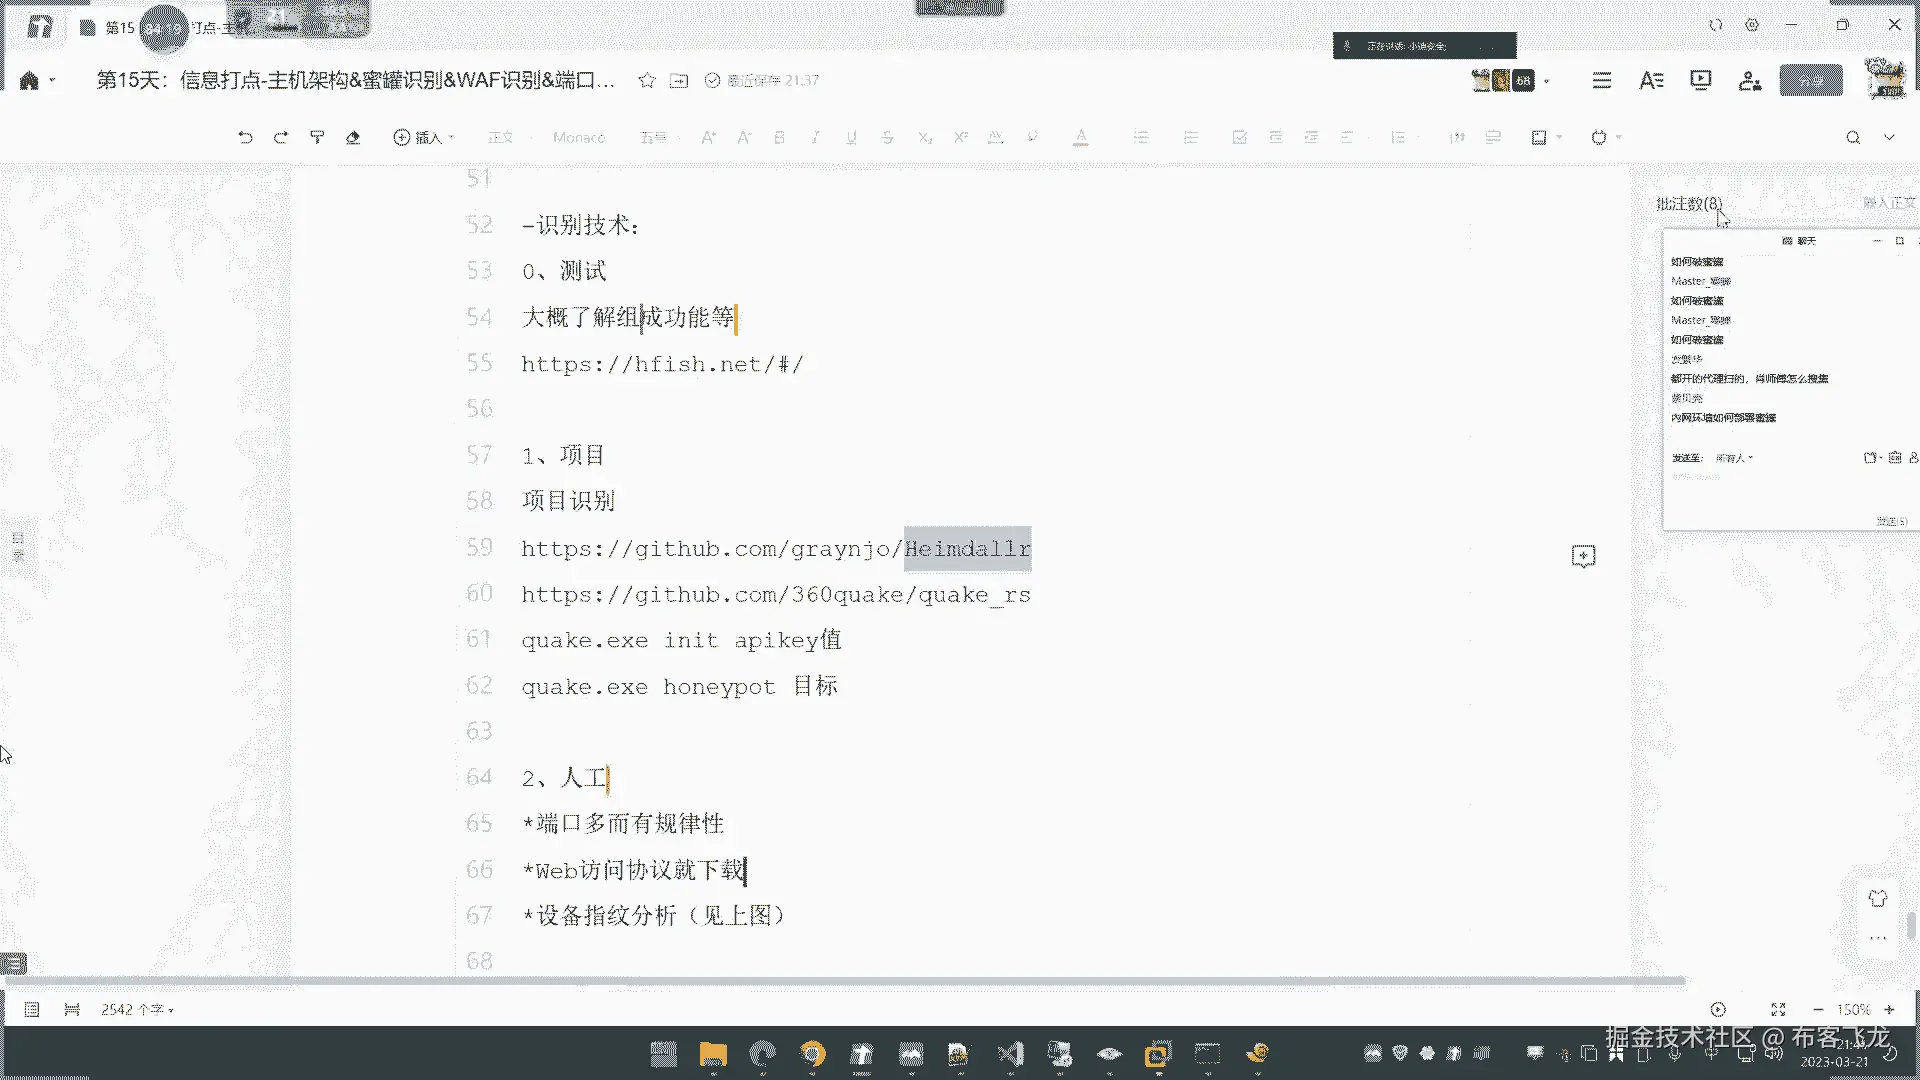The height and width of the screenshot is (1080, 1920).
Task: Click the zoom in plus button
Action: [x=1889, y=1010]
